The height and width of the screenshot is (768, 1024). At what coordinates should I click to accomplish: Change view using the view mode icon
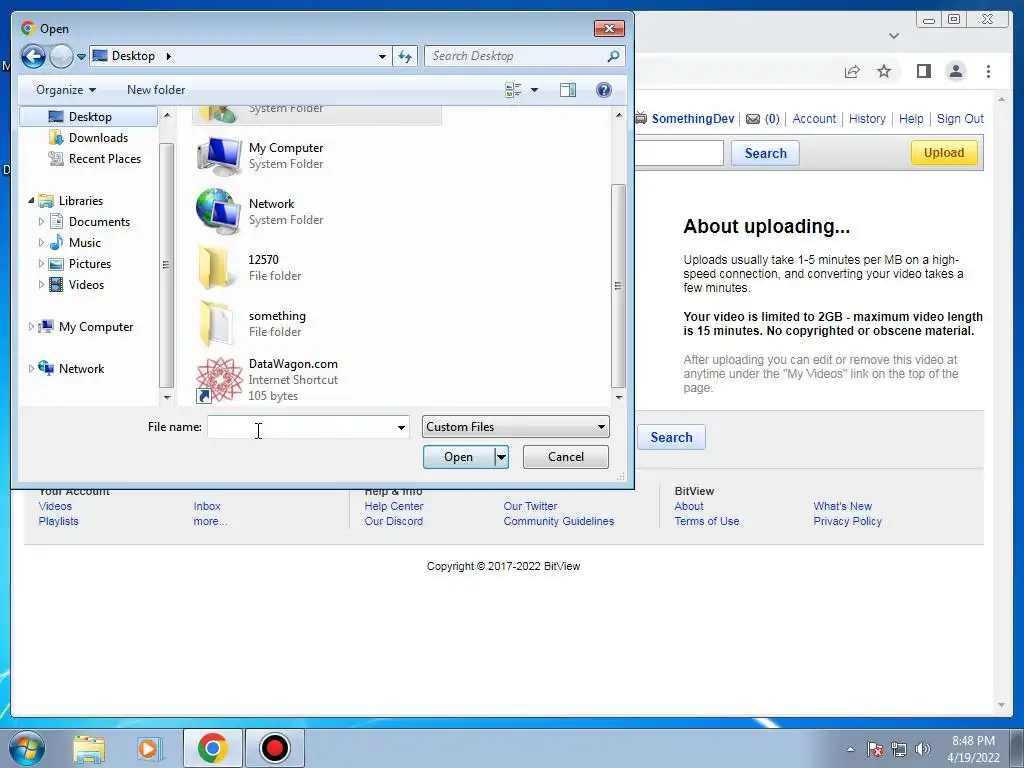pyautogui.click(x=513, y=90)
